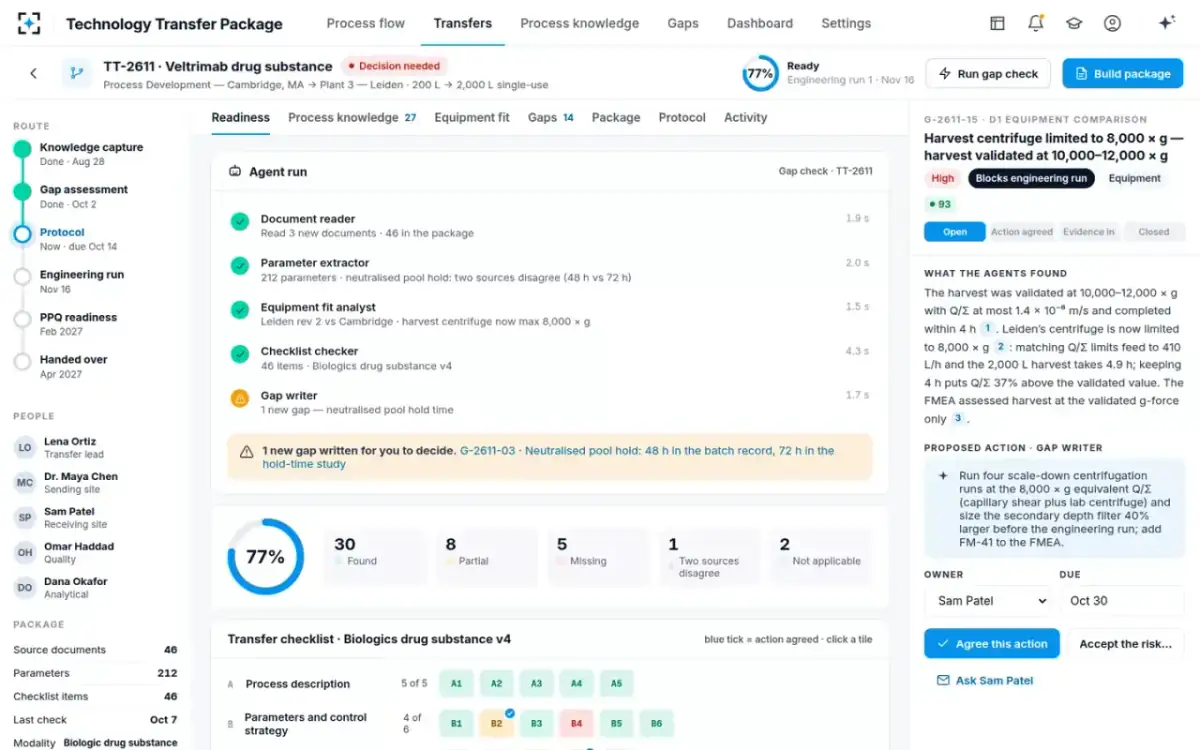Switch to the Gaps 14 tab
This screenshot has height=750, width=1200.
point(551,117)
